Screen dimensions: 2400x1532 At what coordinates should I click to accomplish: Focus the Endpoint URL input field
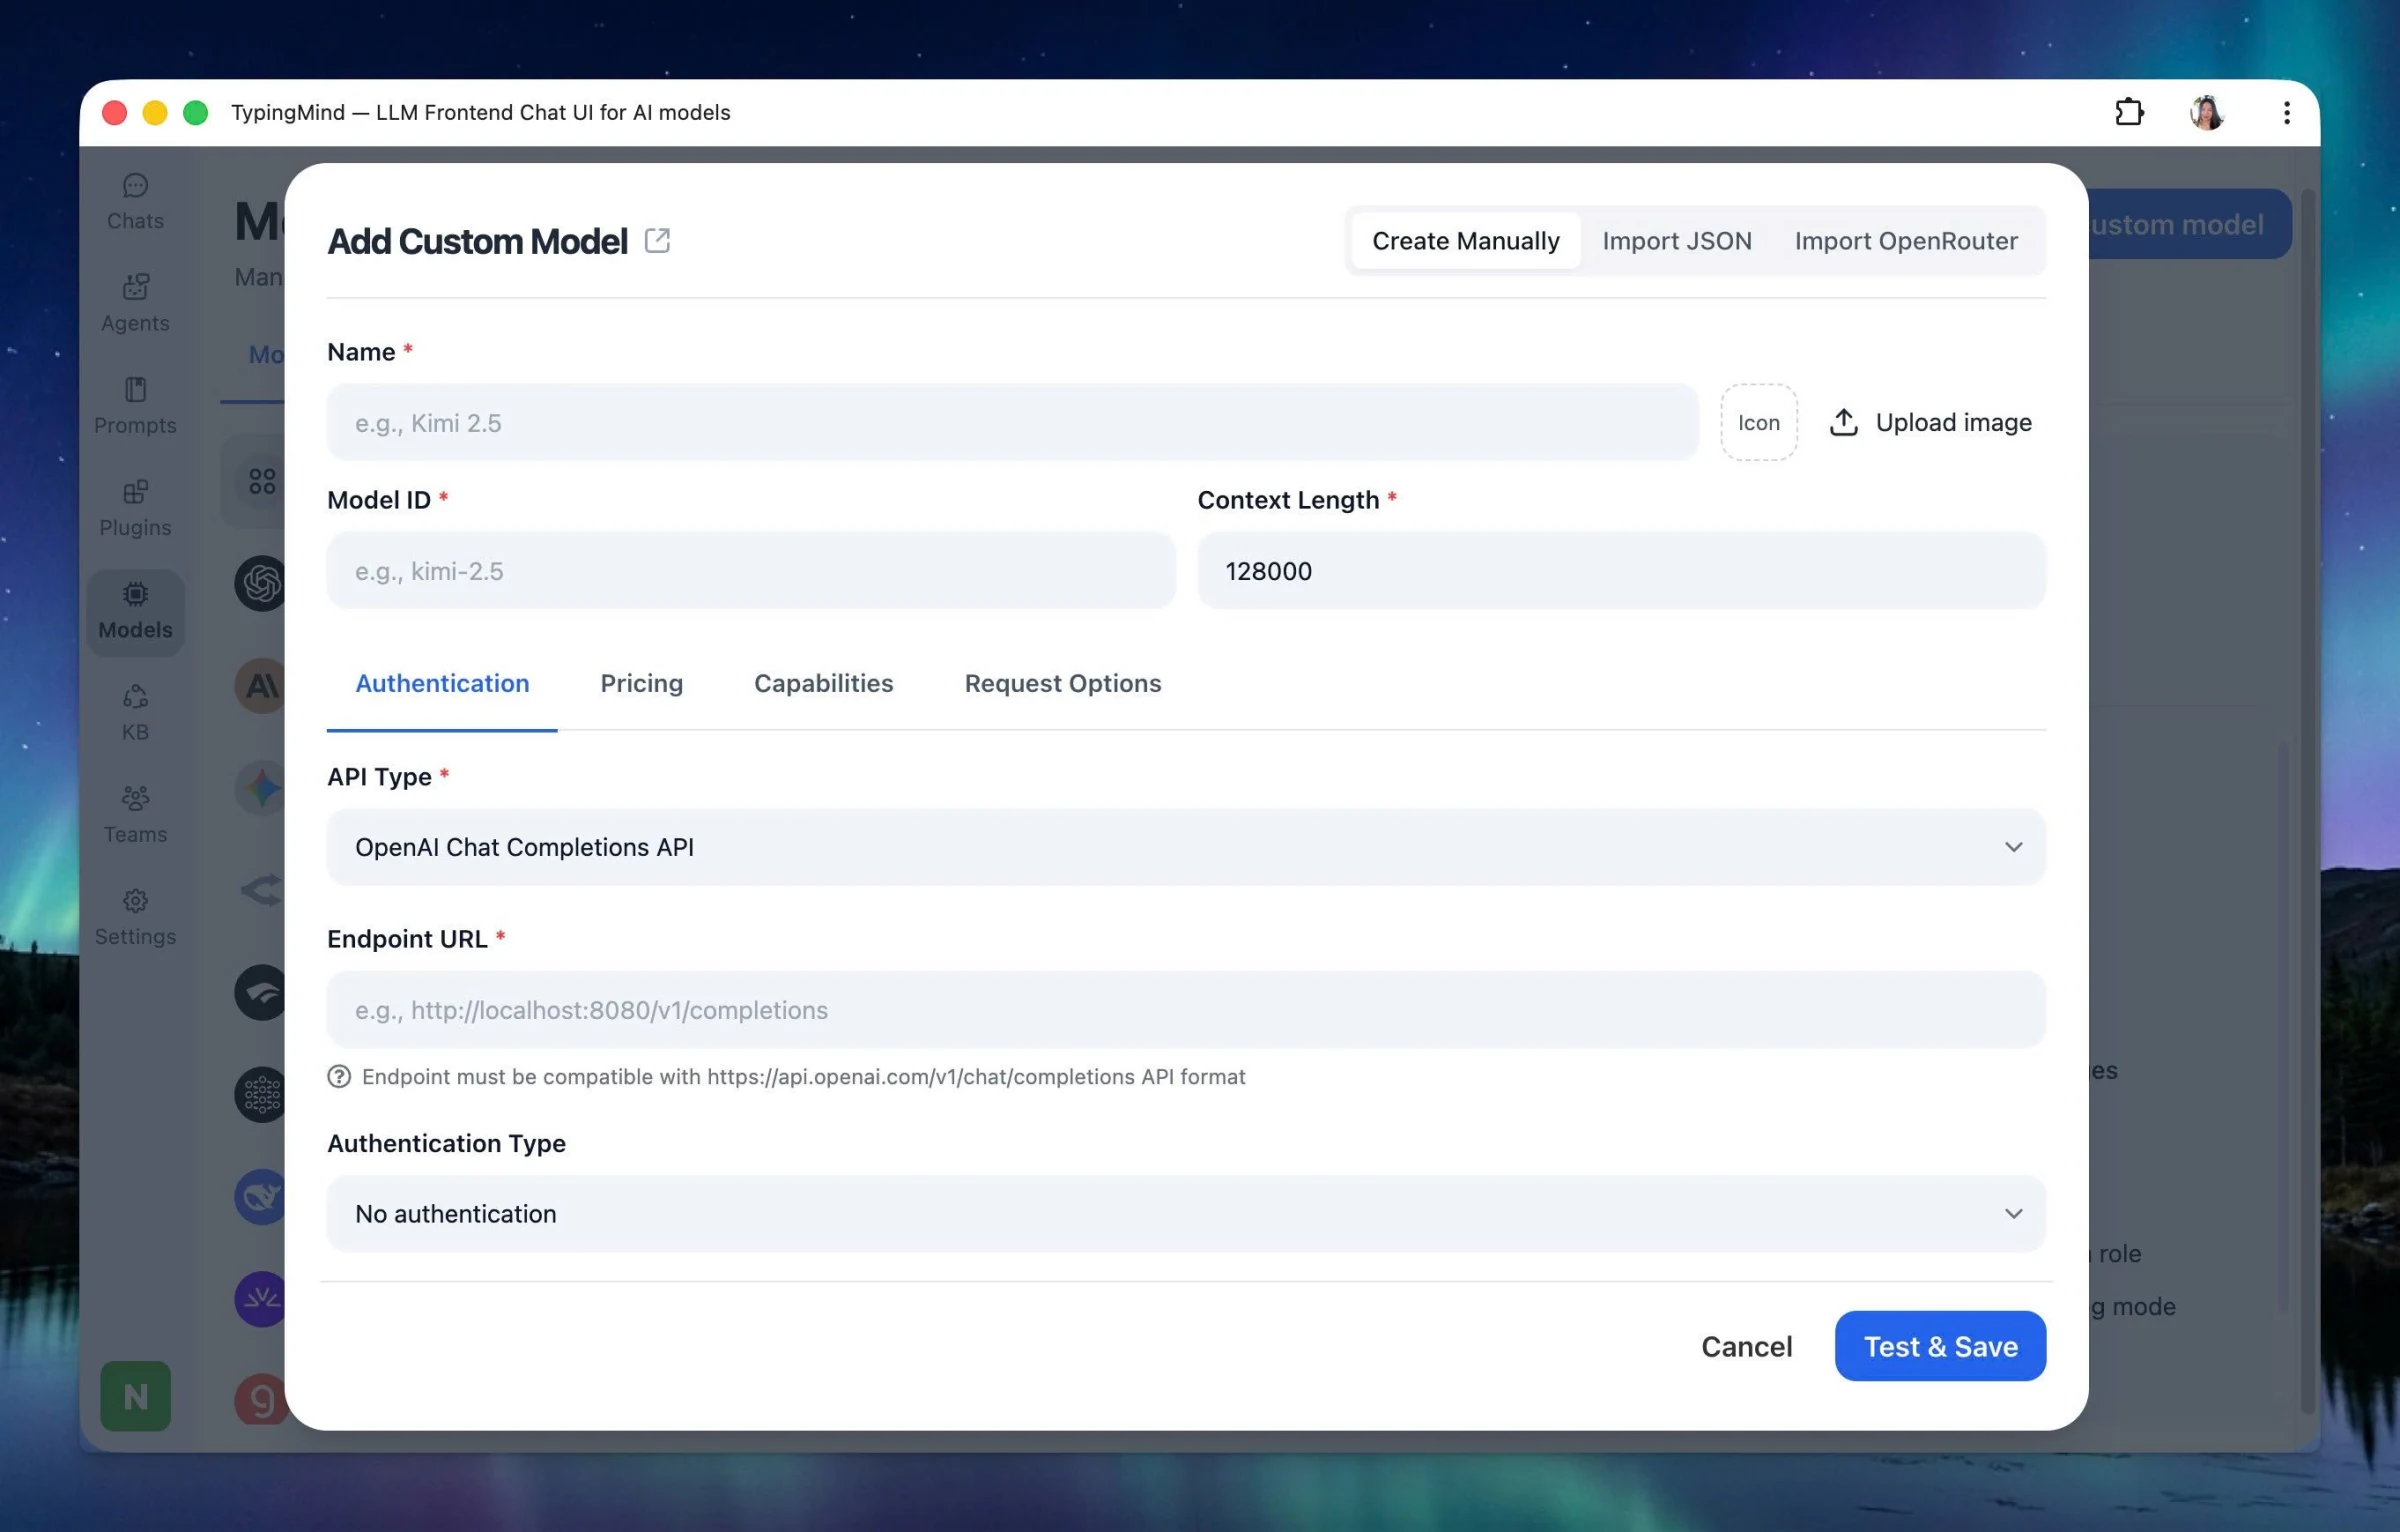(1186, 1009)
